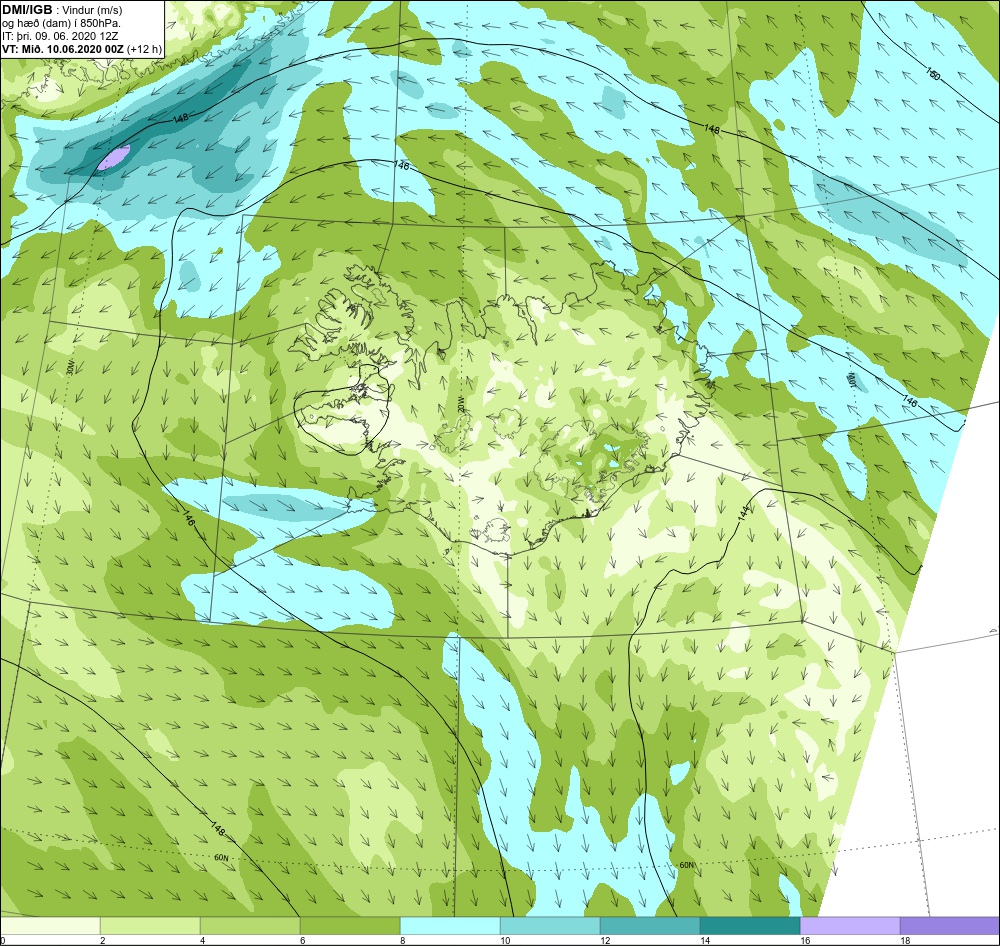This screenshot has height=946, width=1000.
Task: Pick the 12–14 m/s teal legend swatch
Action: 650,926
